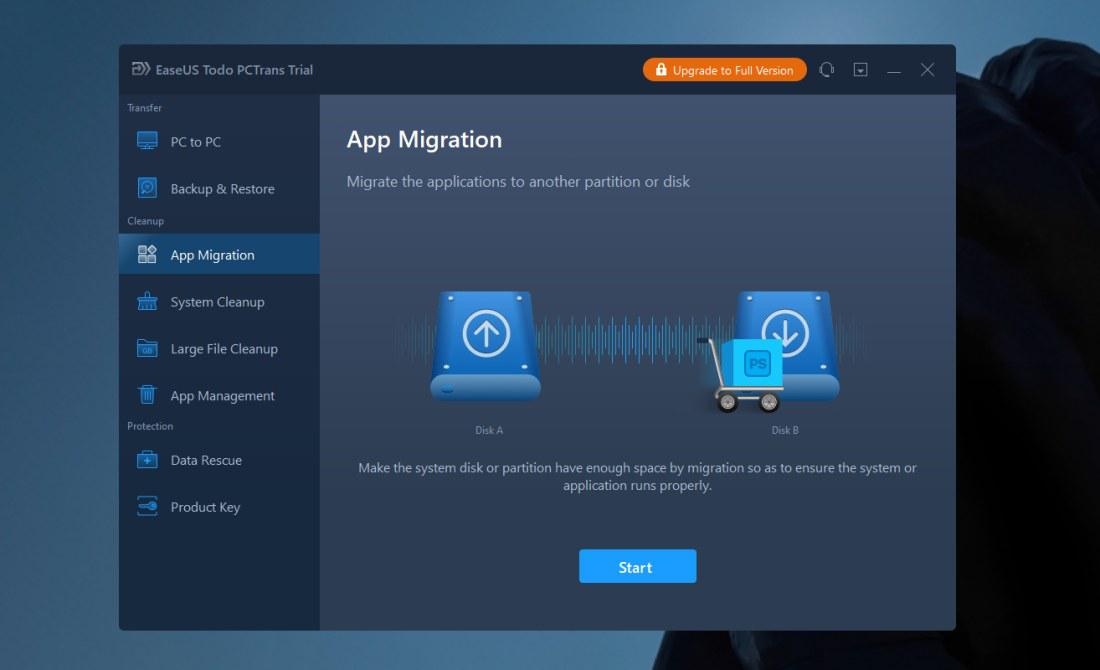Open support via the headset icon
1100x670 pixels.
[827, 69]
